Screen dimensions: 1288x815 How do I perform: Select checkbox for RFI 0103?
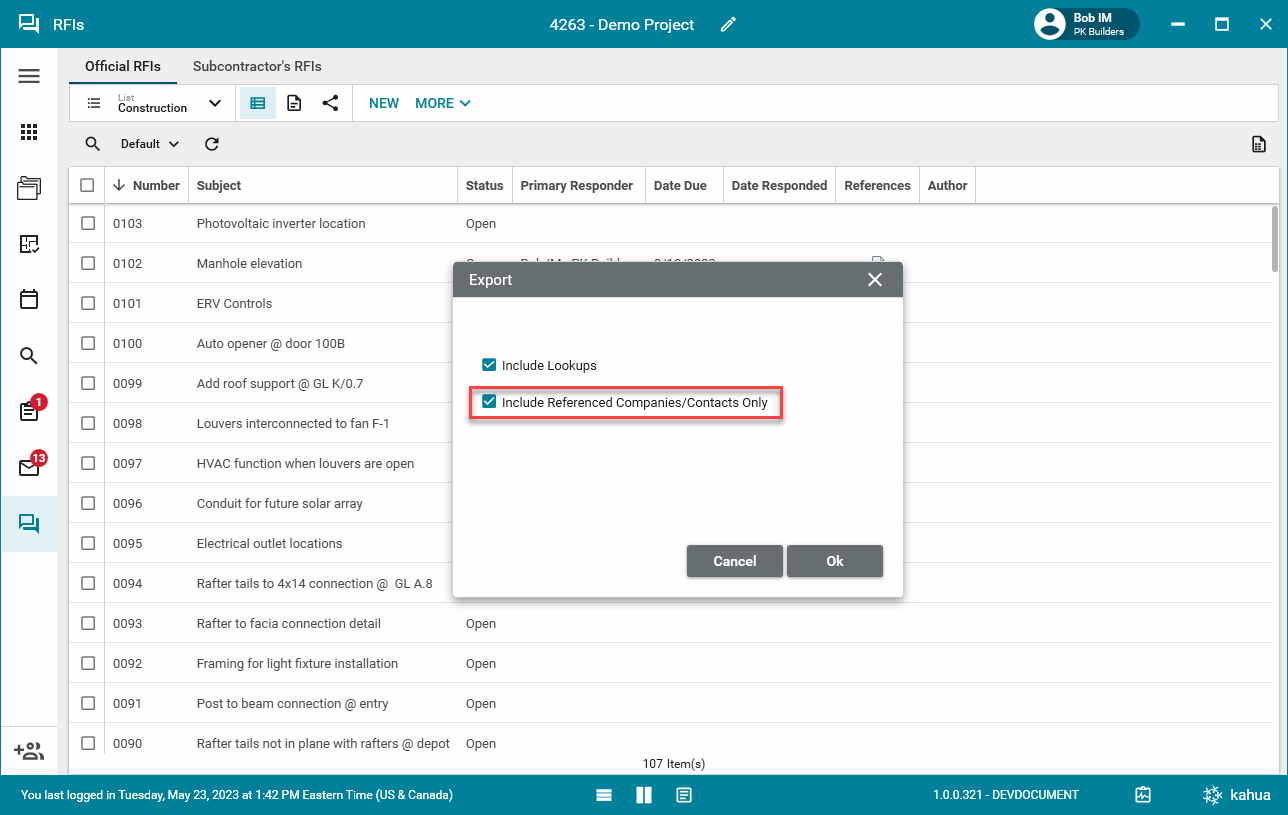88,224
